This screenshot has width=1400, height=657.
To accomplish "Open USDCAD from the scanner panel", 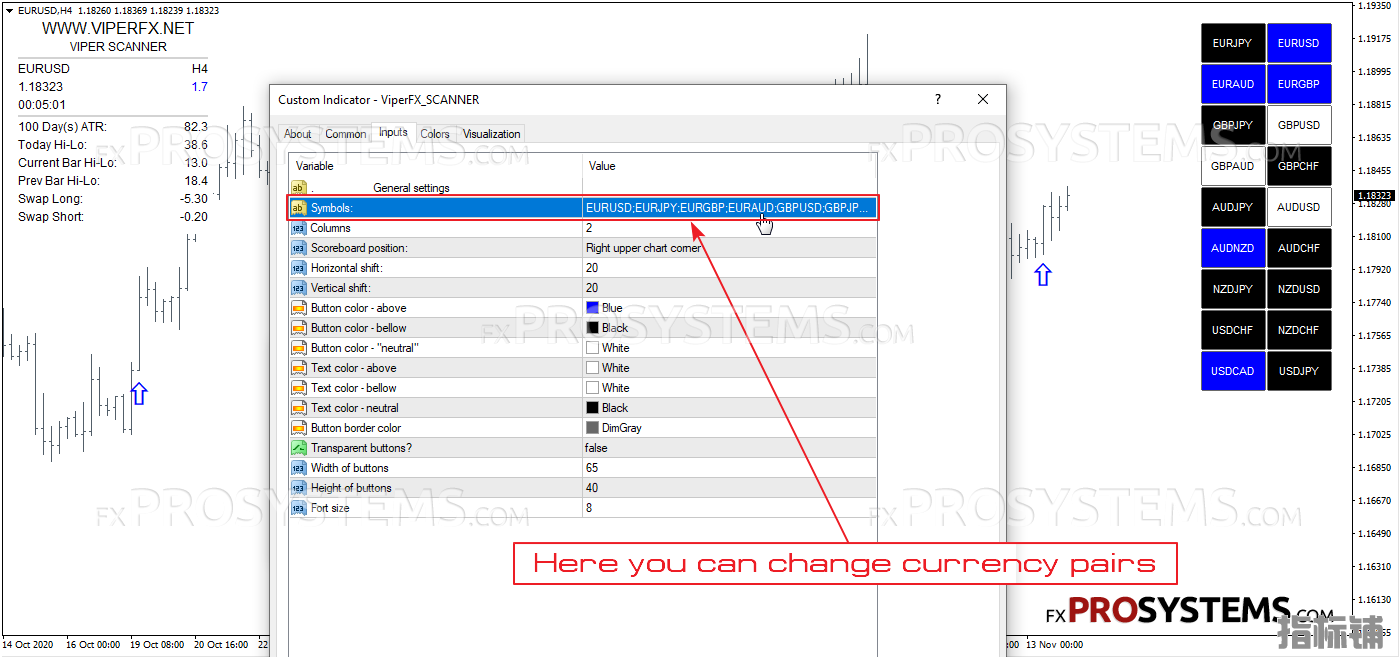I will pos(1232,372).
